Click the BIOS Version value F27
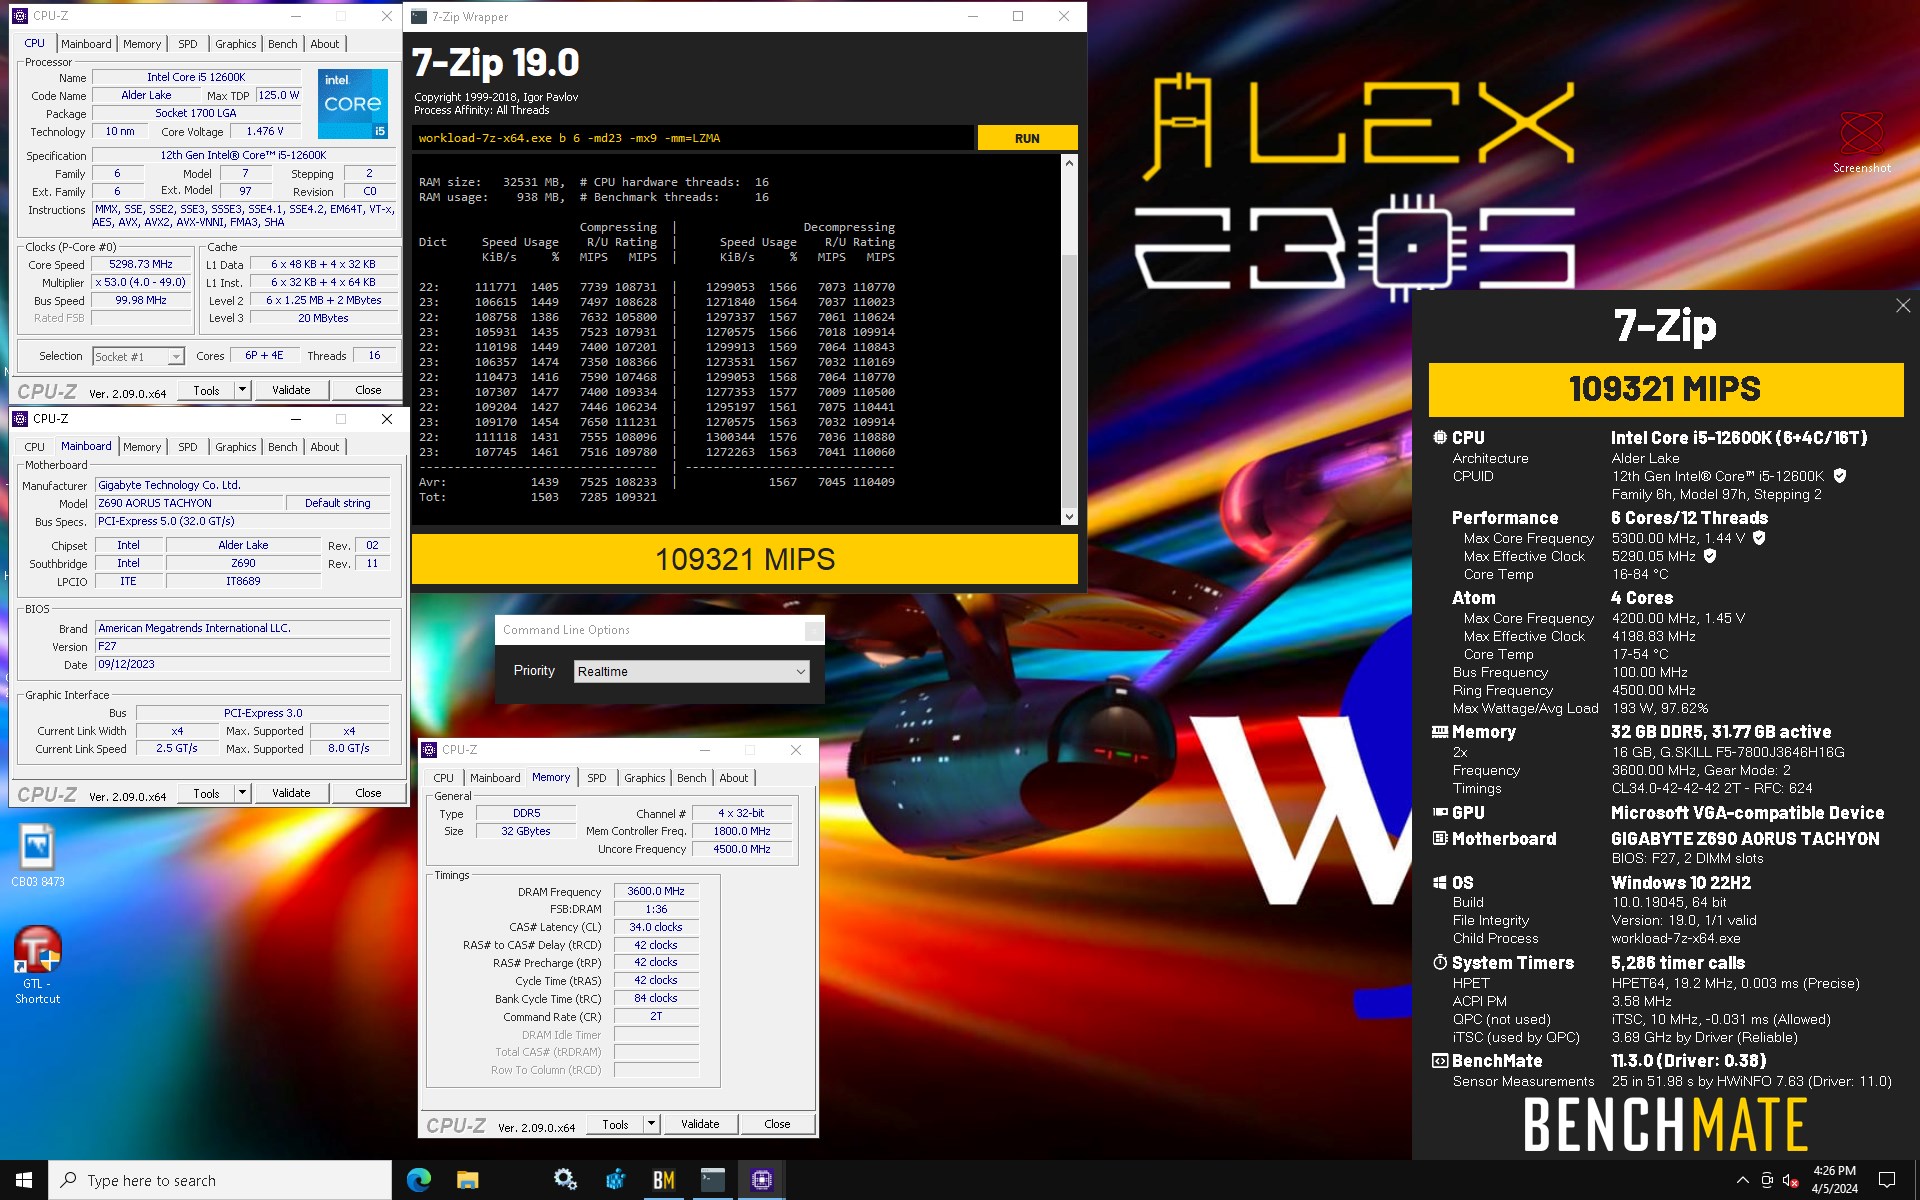The height and width of the screenshot is (1200, 1920). coord(242,646)
